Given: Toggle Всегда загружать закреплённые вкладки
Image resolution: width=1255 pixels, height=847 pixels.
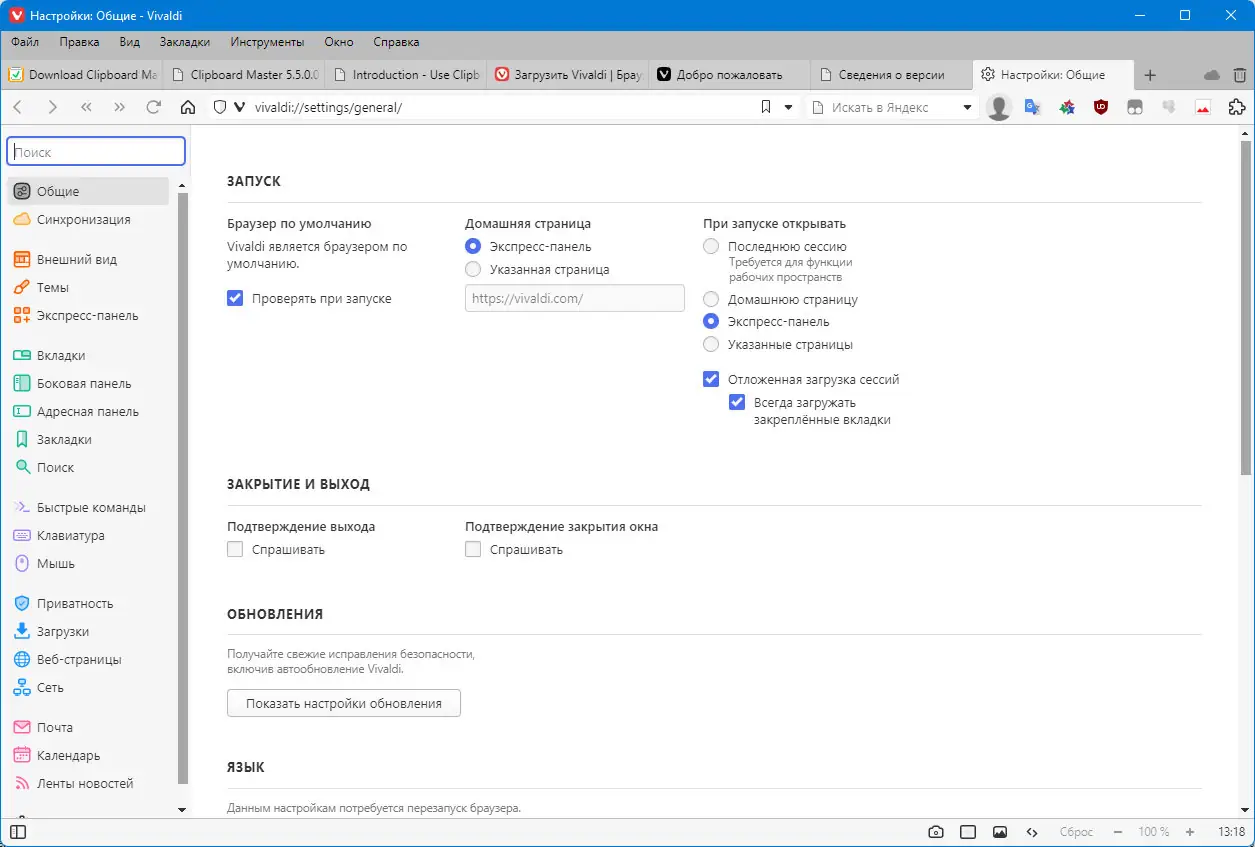Looking at the screenshot, I should (x=737, y=402).
